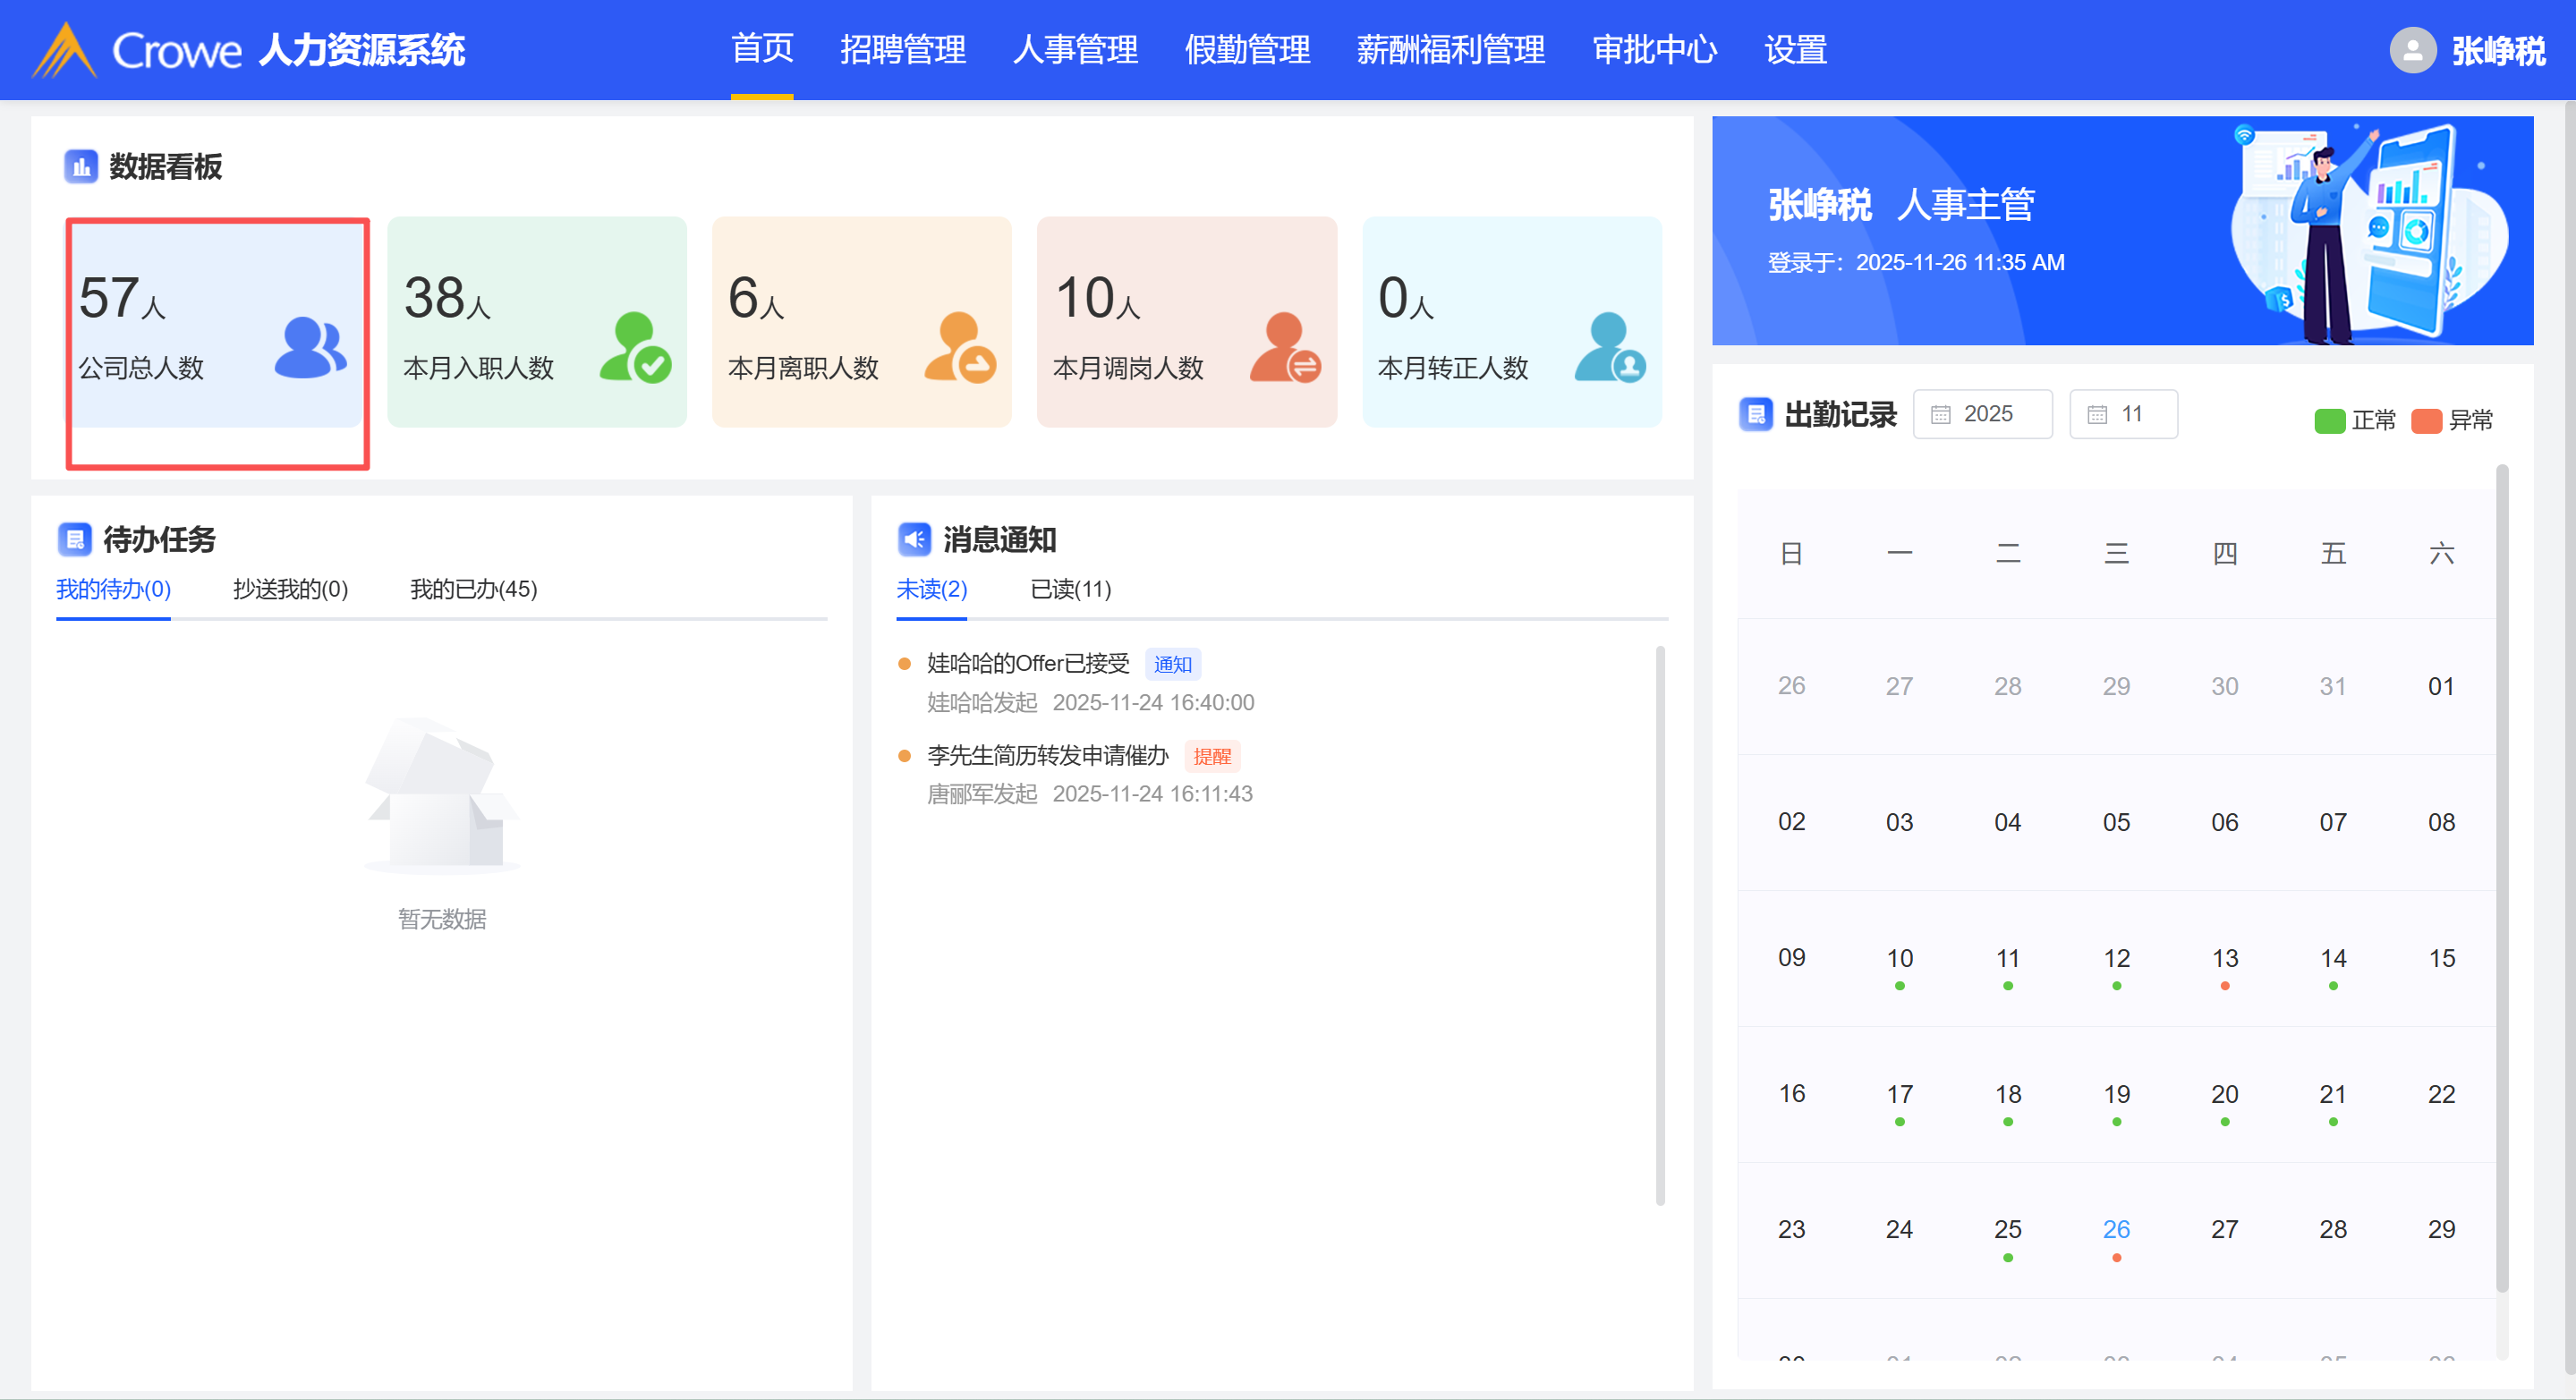Viewport: 2576px width, 1400px height.
Task: Click the monthly resignation orange user icon
Action: pos(960,347)
